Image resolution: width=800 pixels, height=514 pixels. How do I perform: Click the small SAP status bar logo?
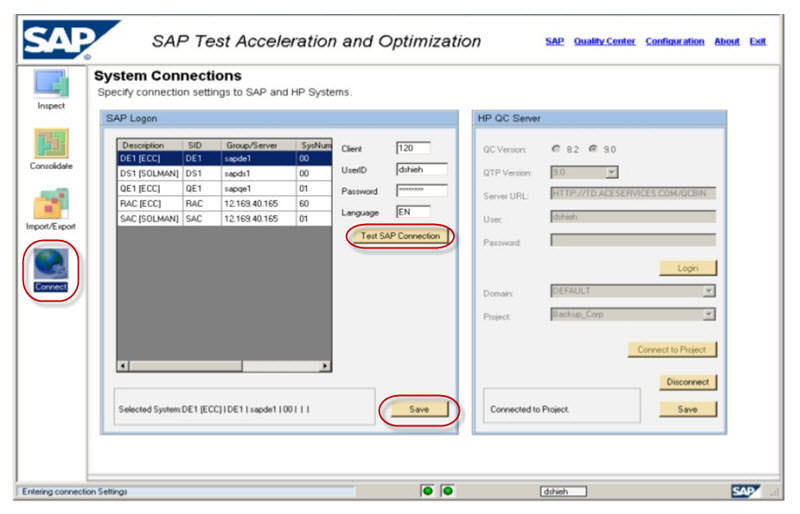tap(744, 491)
